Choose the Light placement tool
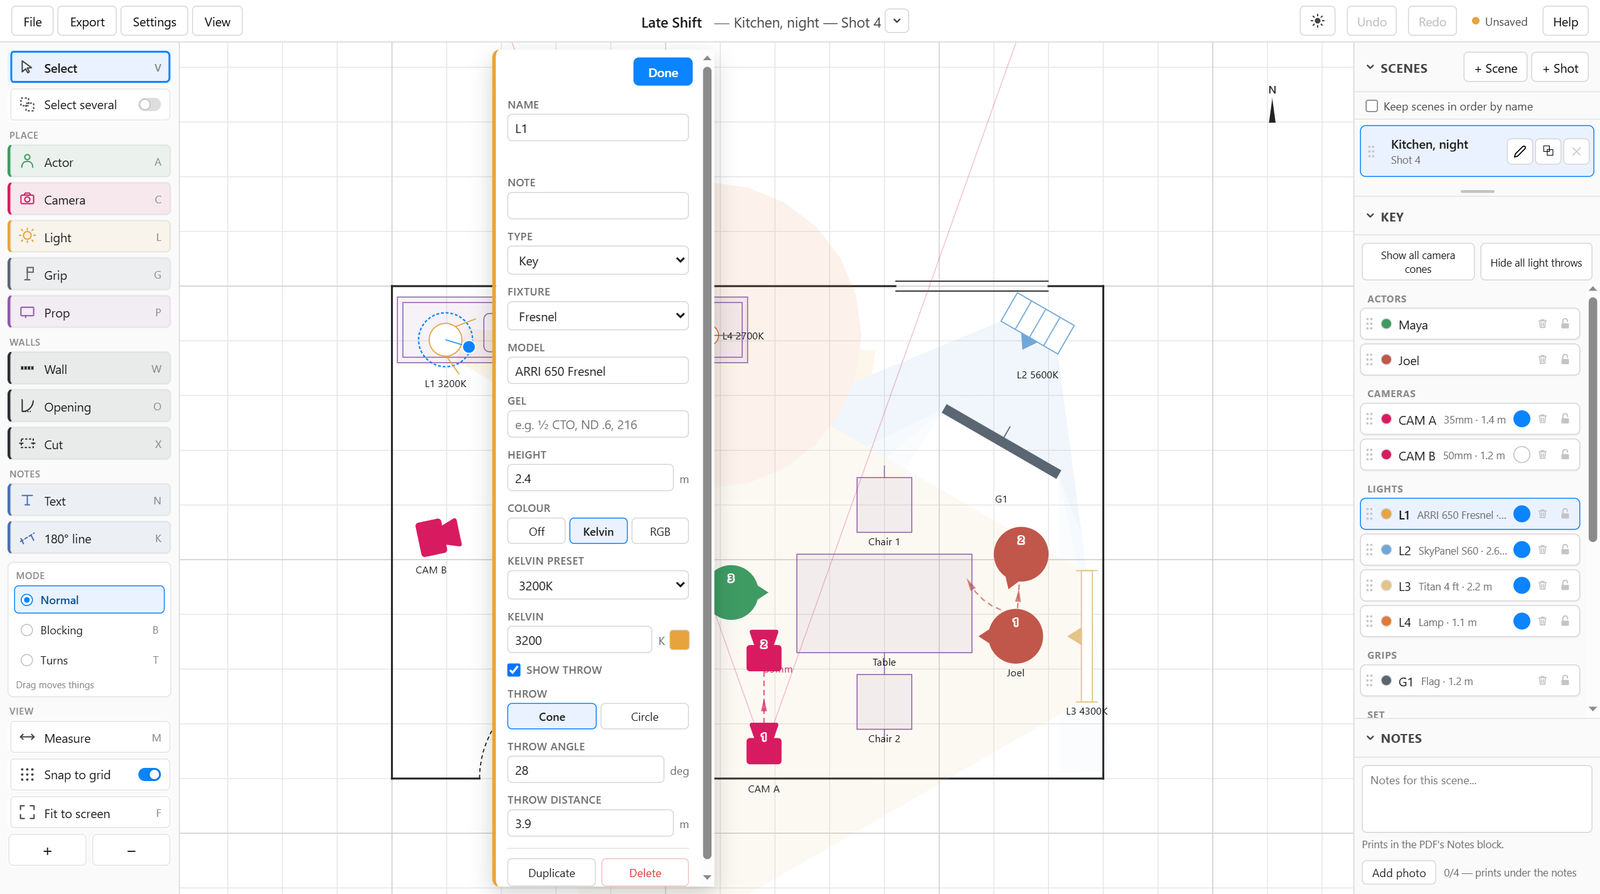Viewport: 1600px width, 894px height. (90, 237)
